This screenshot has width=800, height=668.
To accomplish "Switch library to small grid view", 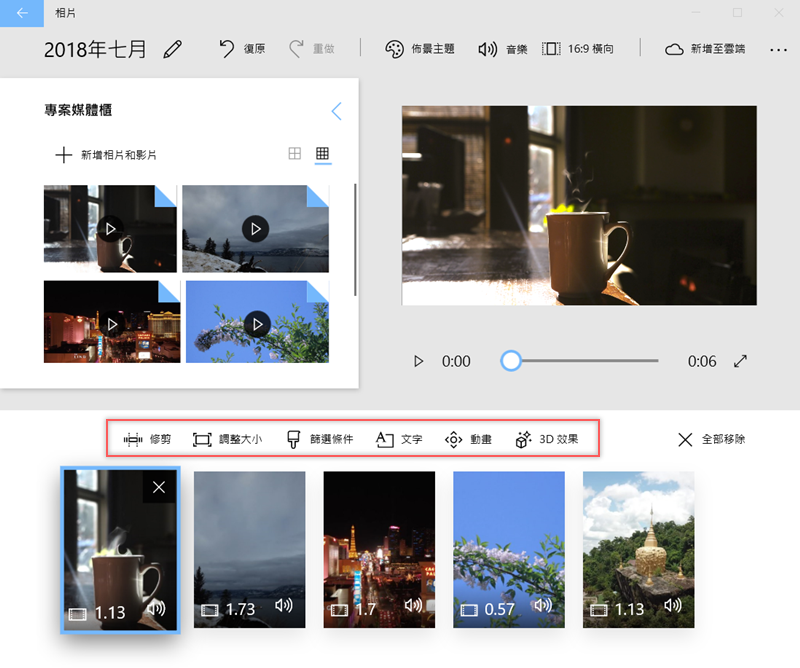I will pyautogui.click(x=322, y=154).
